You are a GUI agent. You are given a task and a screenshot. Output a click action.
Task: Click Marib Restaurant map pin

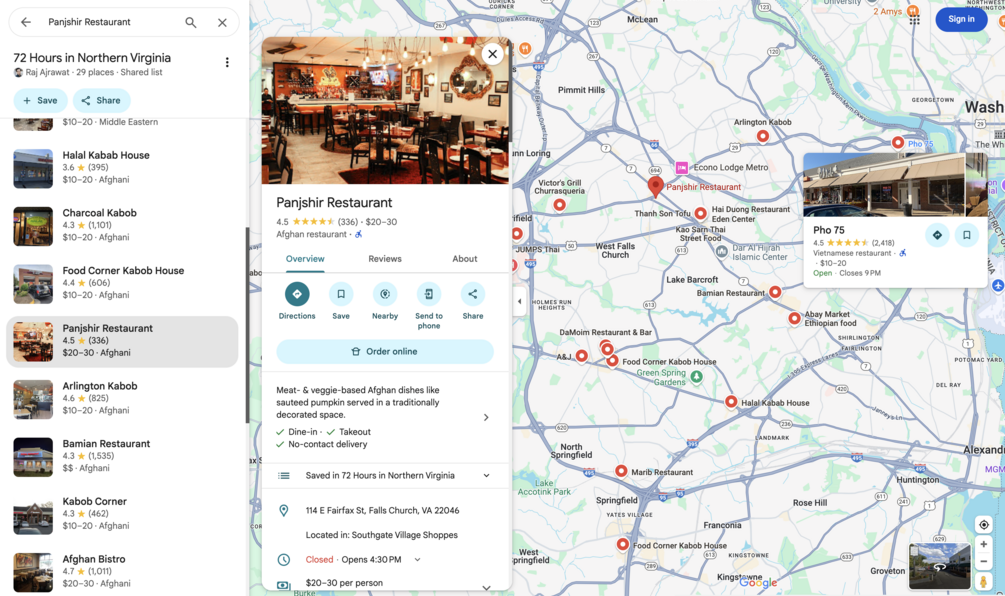click(620, 471)
